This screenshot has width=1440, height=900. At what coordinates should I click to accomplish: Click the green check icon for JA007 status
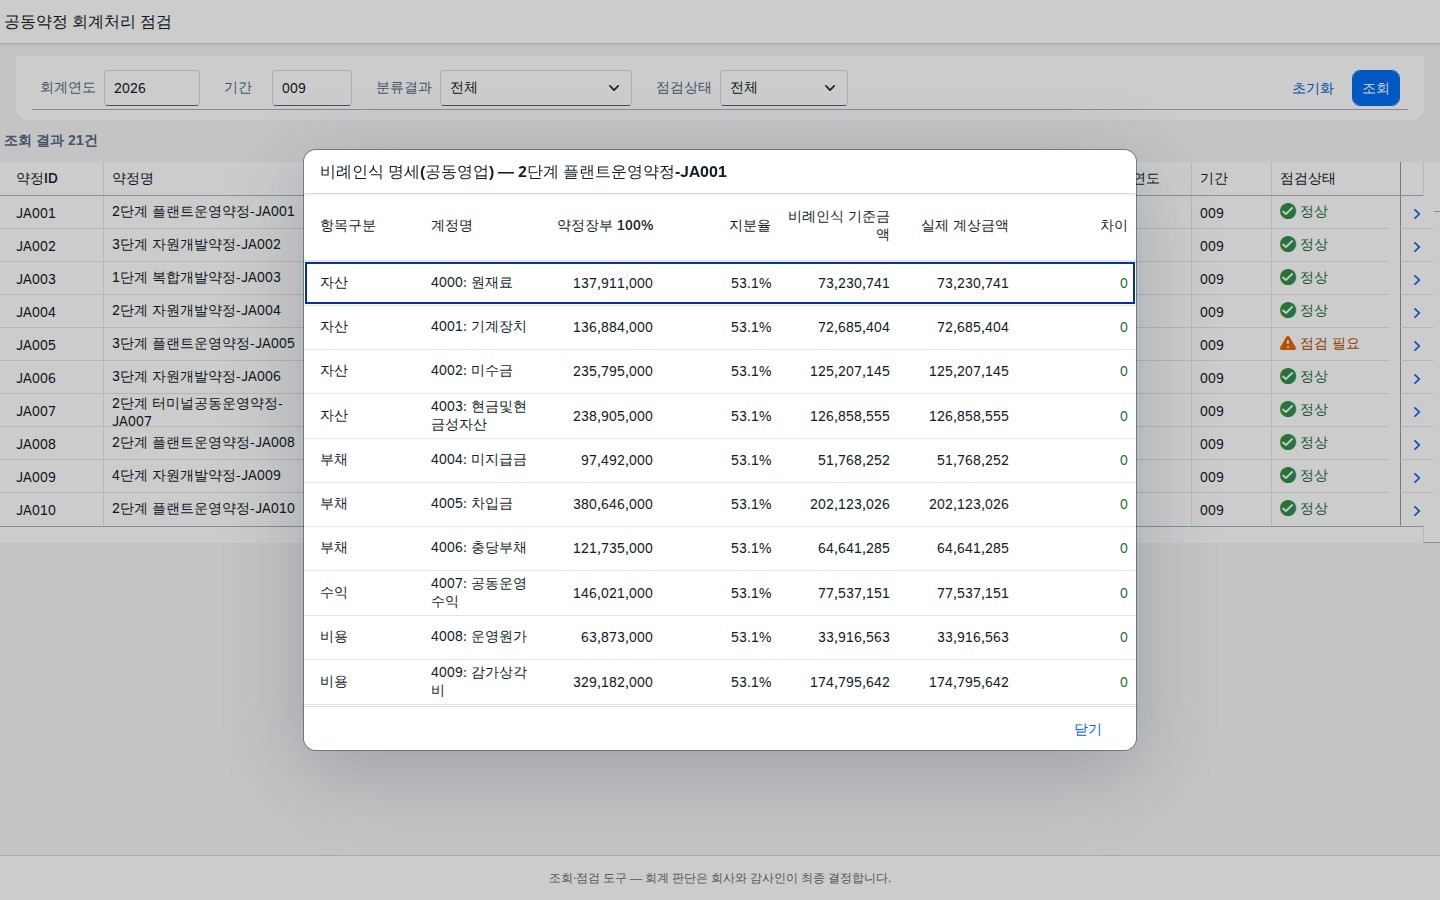(1288, 409)
